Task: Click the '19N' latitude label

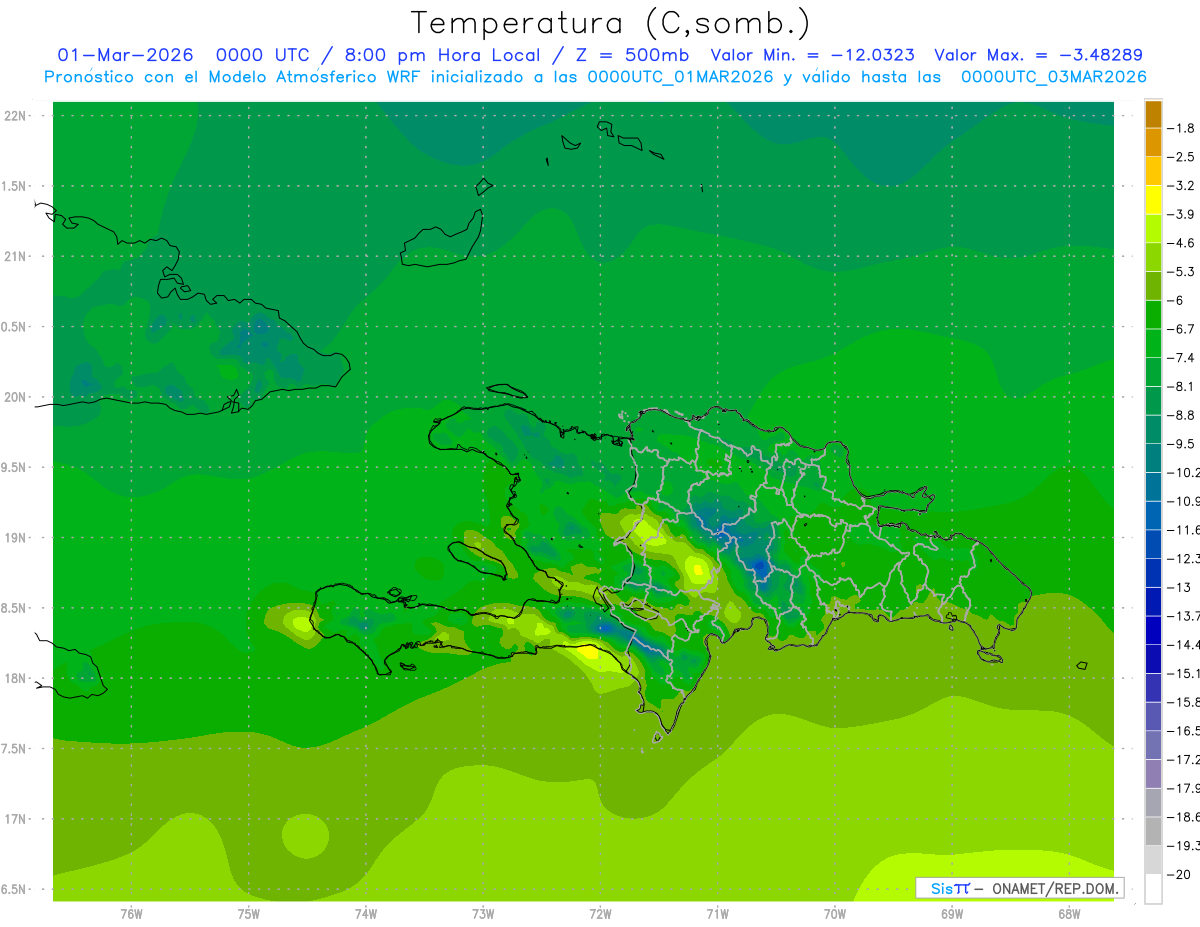Action: [17, 538]
